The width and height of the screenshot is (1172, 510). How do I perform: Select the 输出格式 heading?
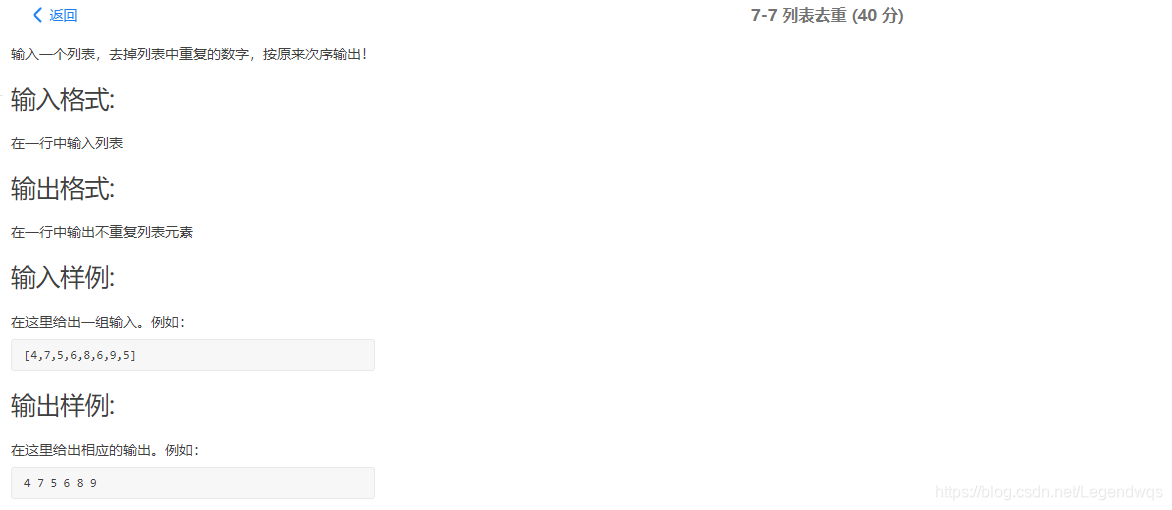[x=63, y=189]
